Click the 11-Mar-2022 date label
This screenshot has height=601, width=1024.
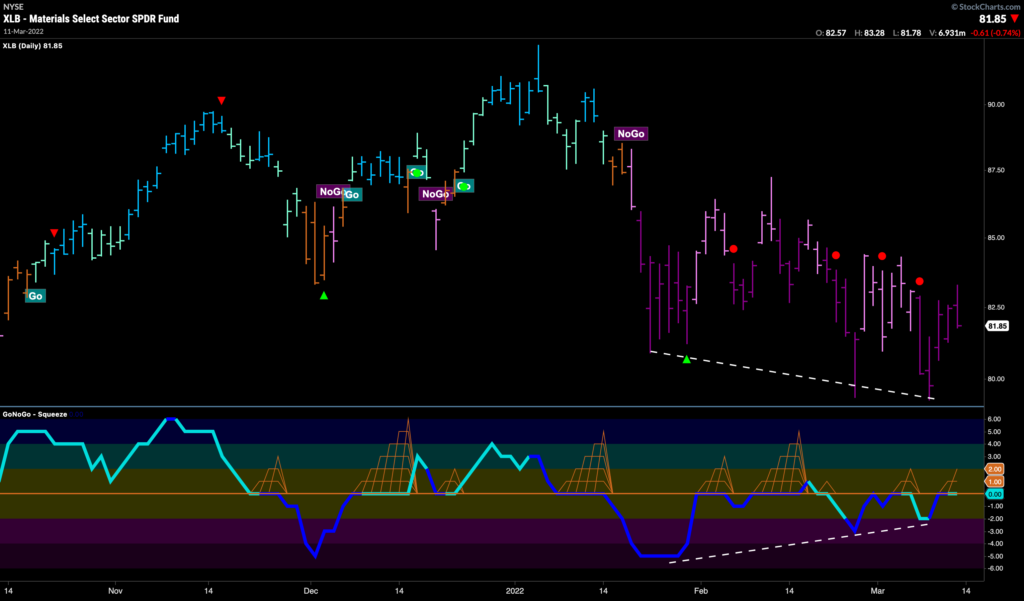point(24,31)
